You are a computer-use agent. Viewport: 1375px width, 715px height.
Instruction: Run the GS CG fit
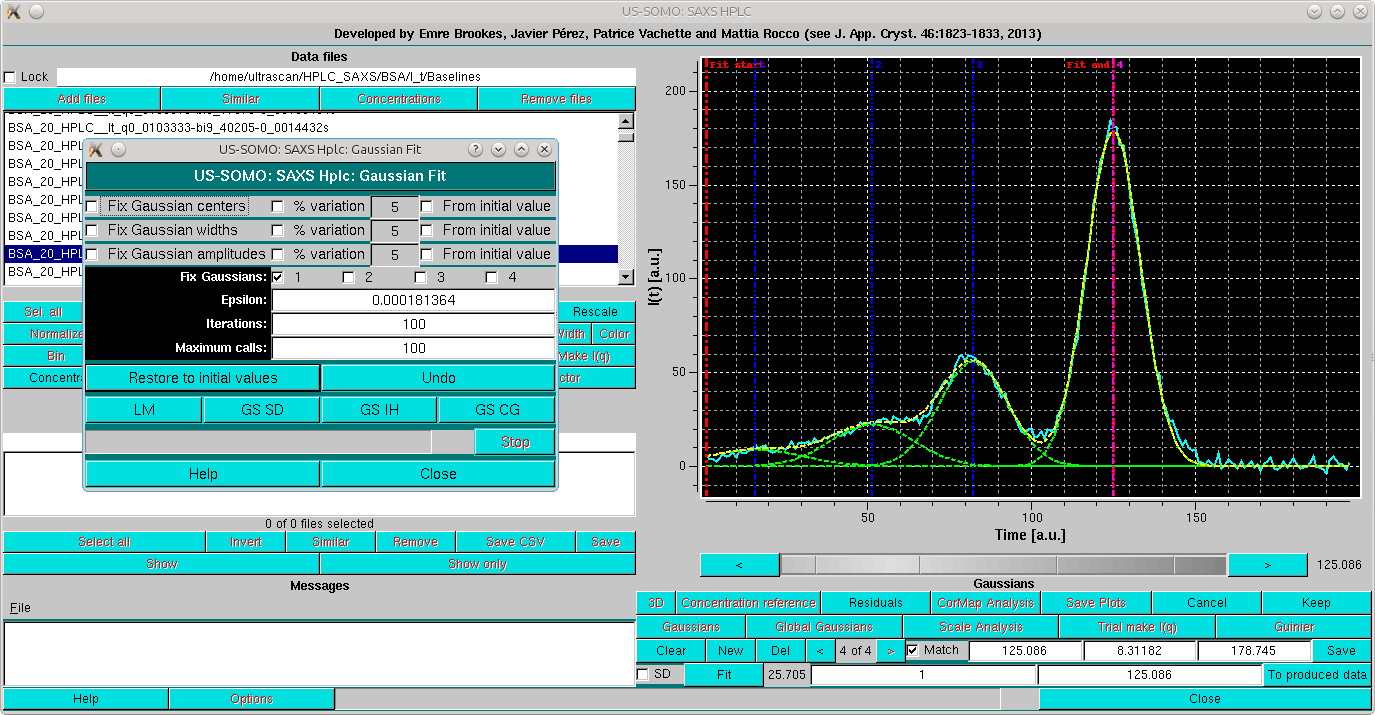point(497,410)
